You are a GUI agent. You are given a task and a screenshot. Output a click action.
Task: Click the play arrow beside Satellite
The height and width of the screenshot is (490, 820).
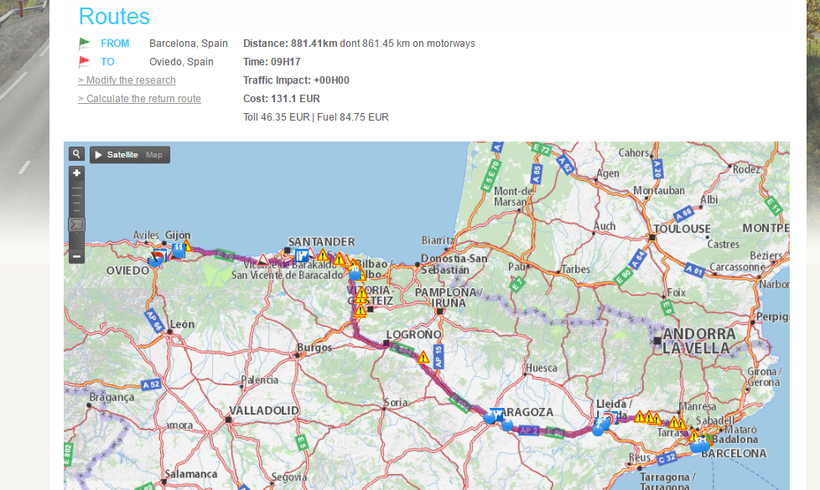click(x=98, y=155)
